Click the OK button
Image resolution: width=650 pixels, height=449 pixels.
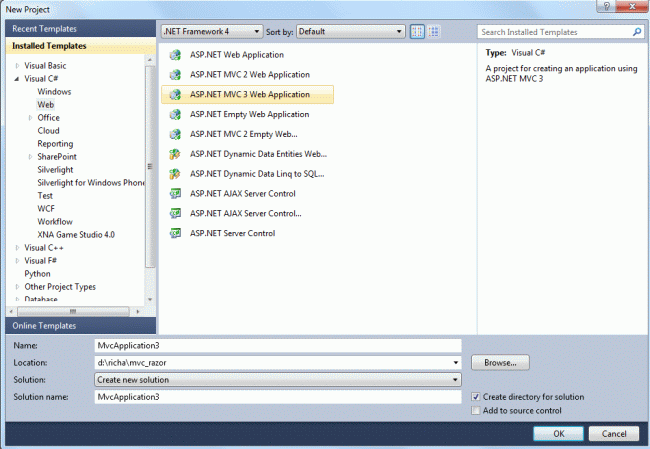click(558, 434)
